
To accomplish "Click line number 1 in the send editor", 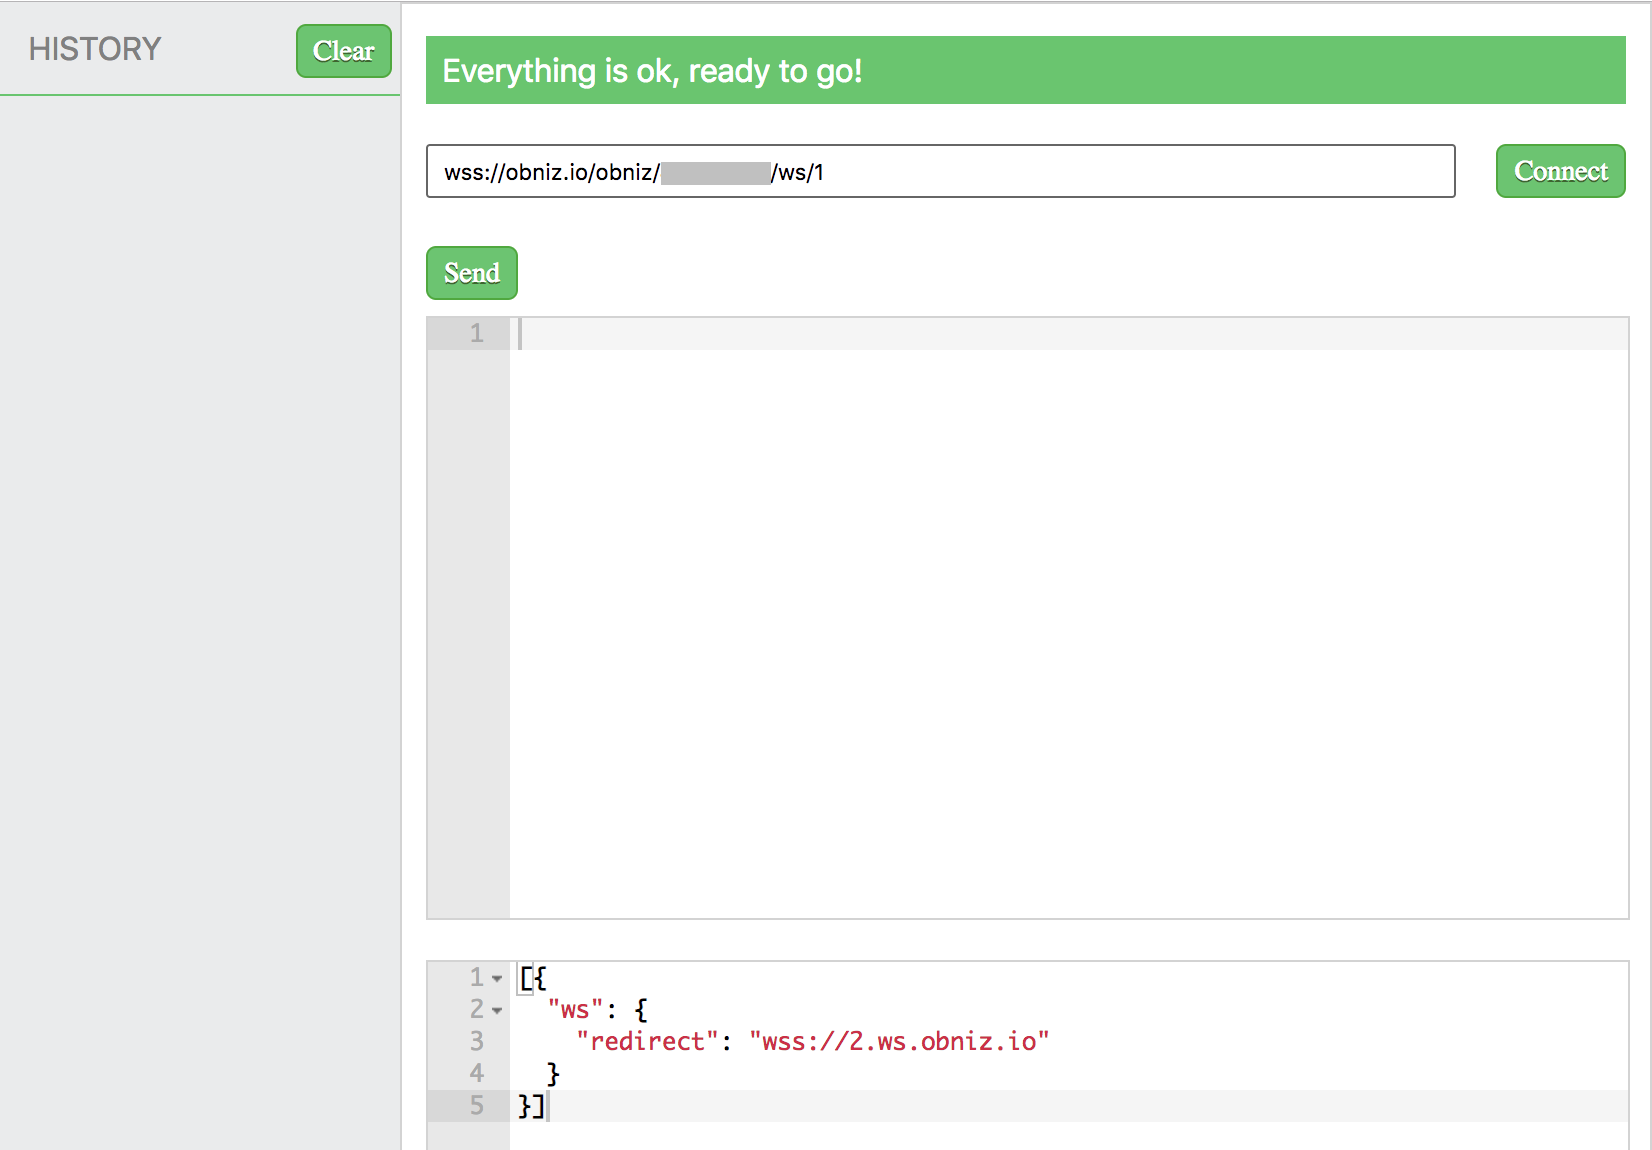I will click(475, 333).
